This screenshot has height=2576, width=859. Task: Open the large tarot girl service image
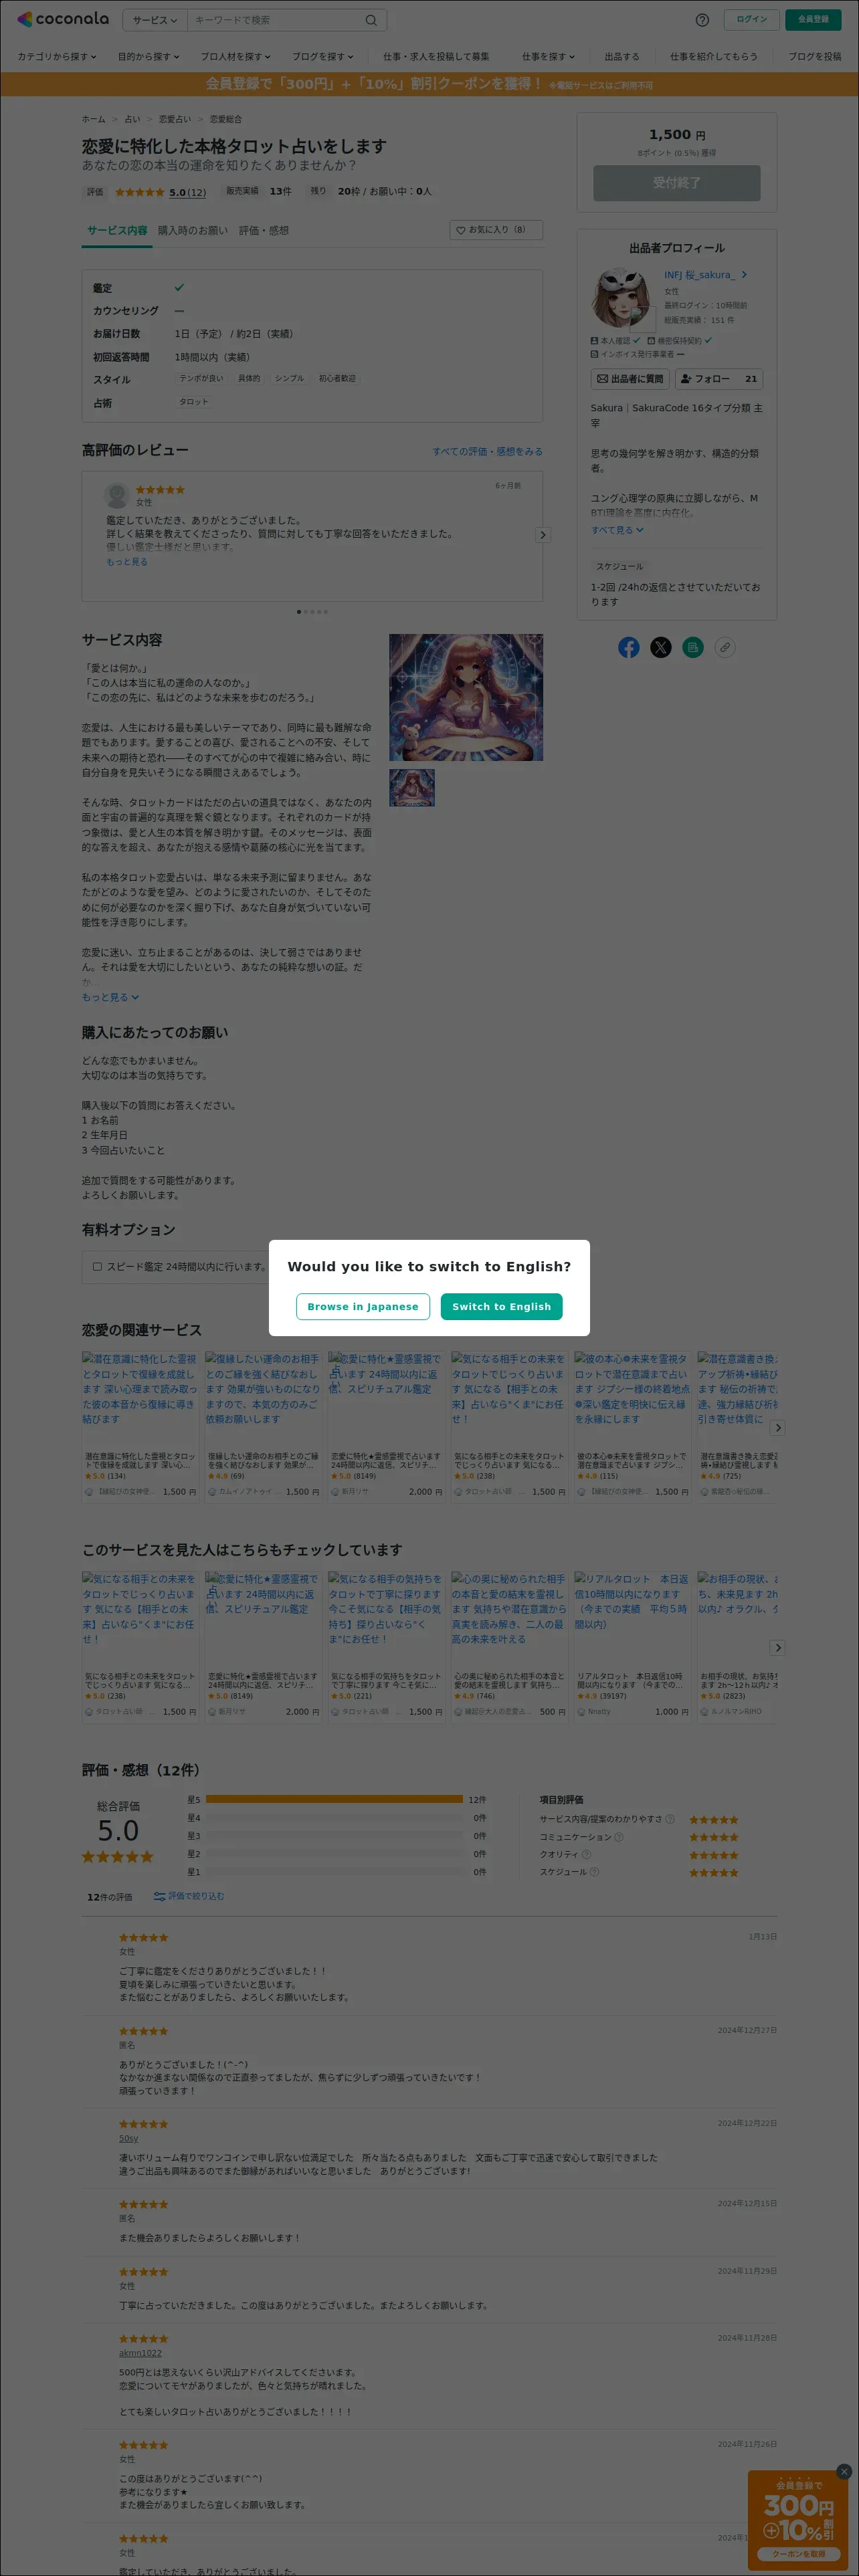tap(466, 697)
